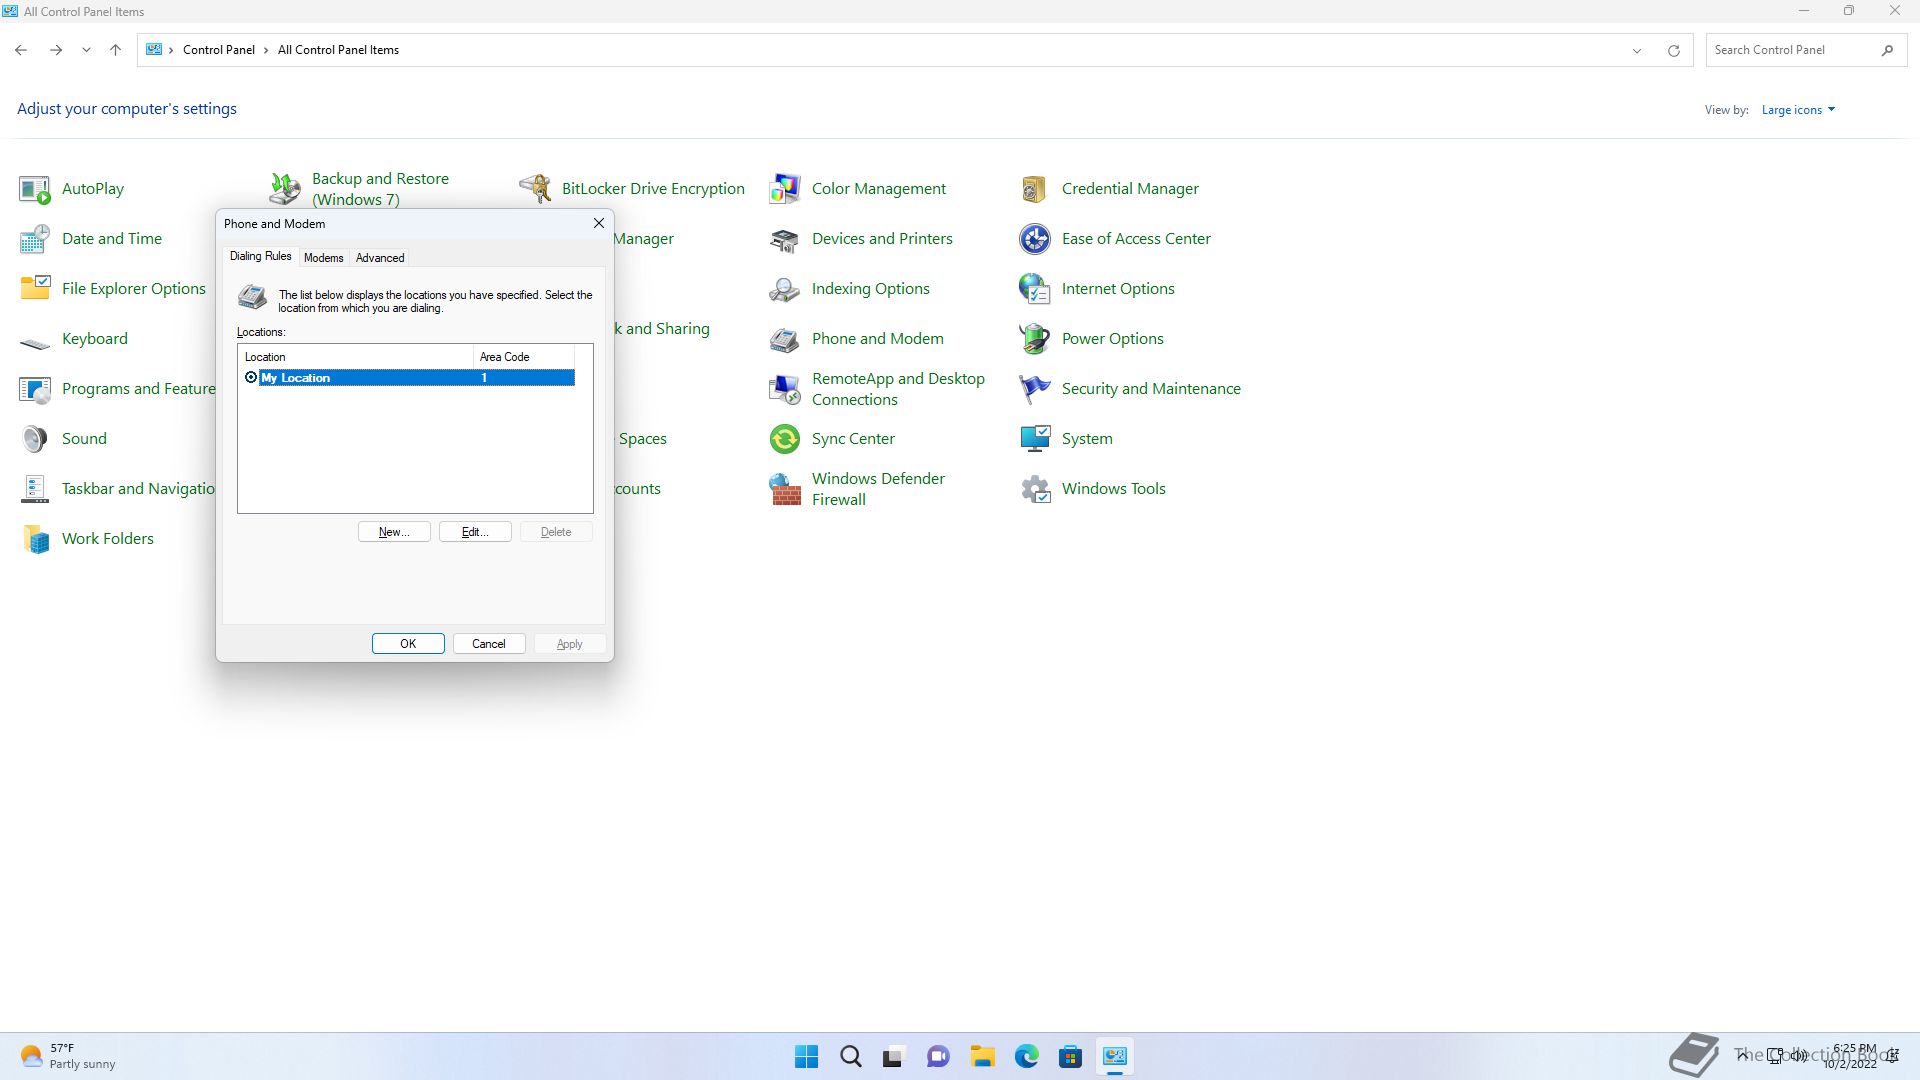
Task: Open the Credential Manager icon
Action: pyautogui.click(x=1034, y=189)
